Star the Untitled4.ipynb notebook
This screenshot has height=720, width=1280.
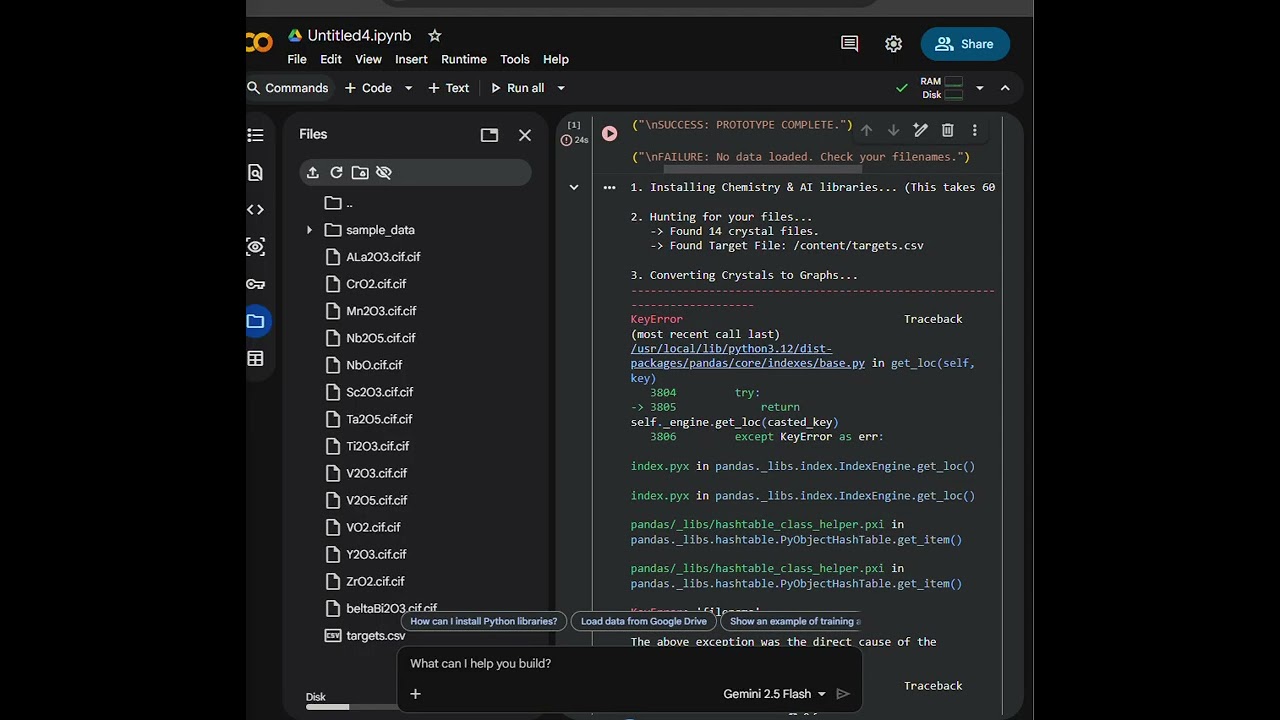coord(435,35)
